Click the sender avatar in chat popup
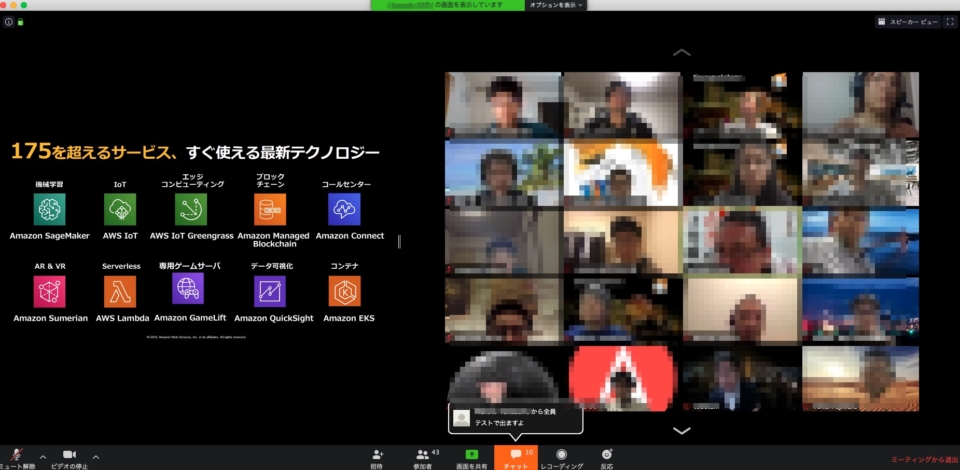960x470 pixels. 462,418
